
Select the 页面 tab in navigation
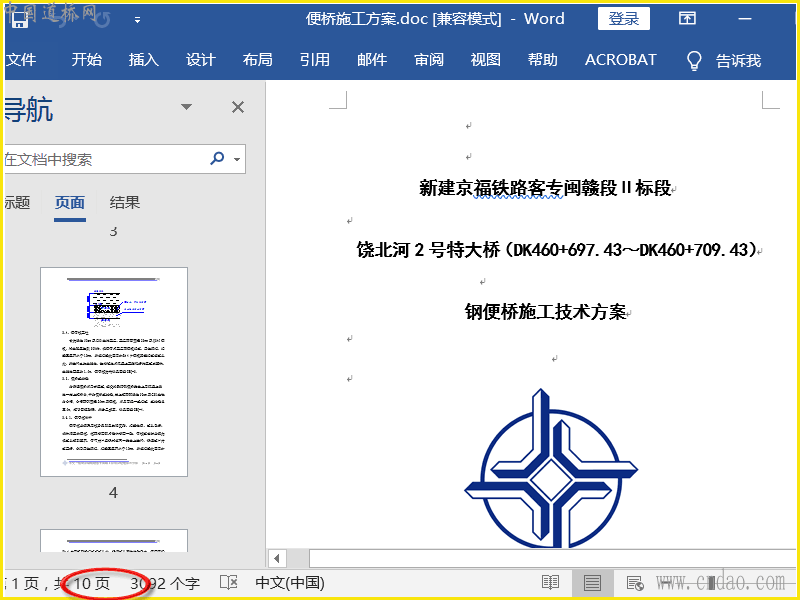pyautogui.click(x=70, y=203)
